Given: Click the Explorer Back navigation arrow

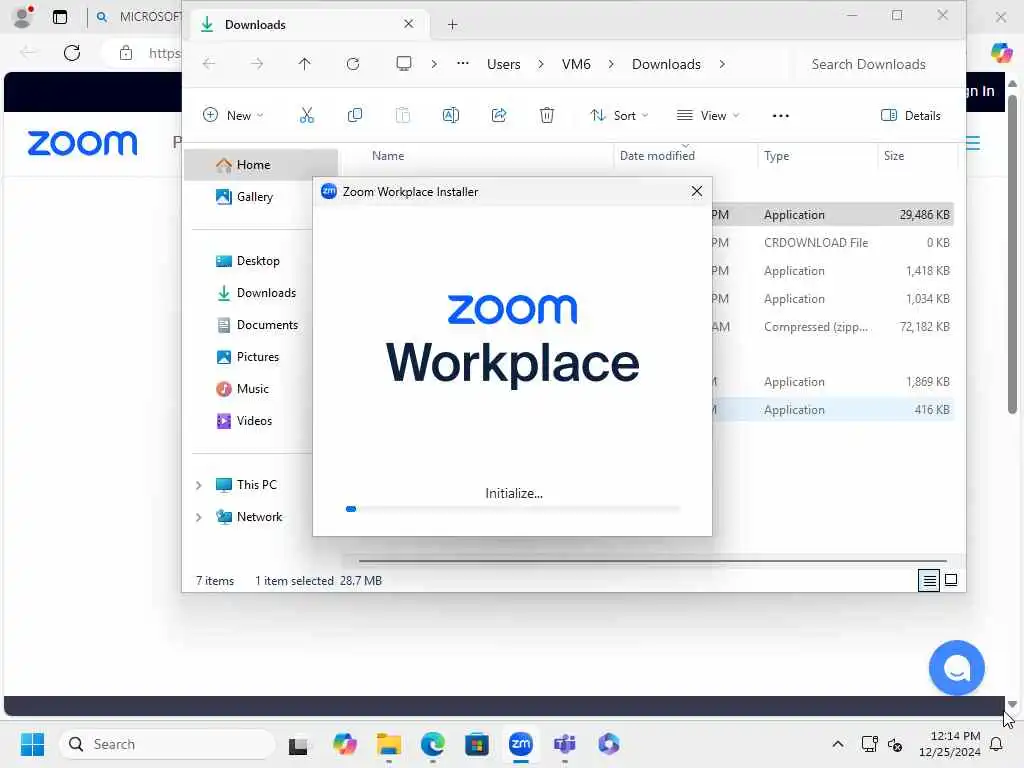Looking at the screenshot, I should 209,64.
